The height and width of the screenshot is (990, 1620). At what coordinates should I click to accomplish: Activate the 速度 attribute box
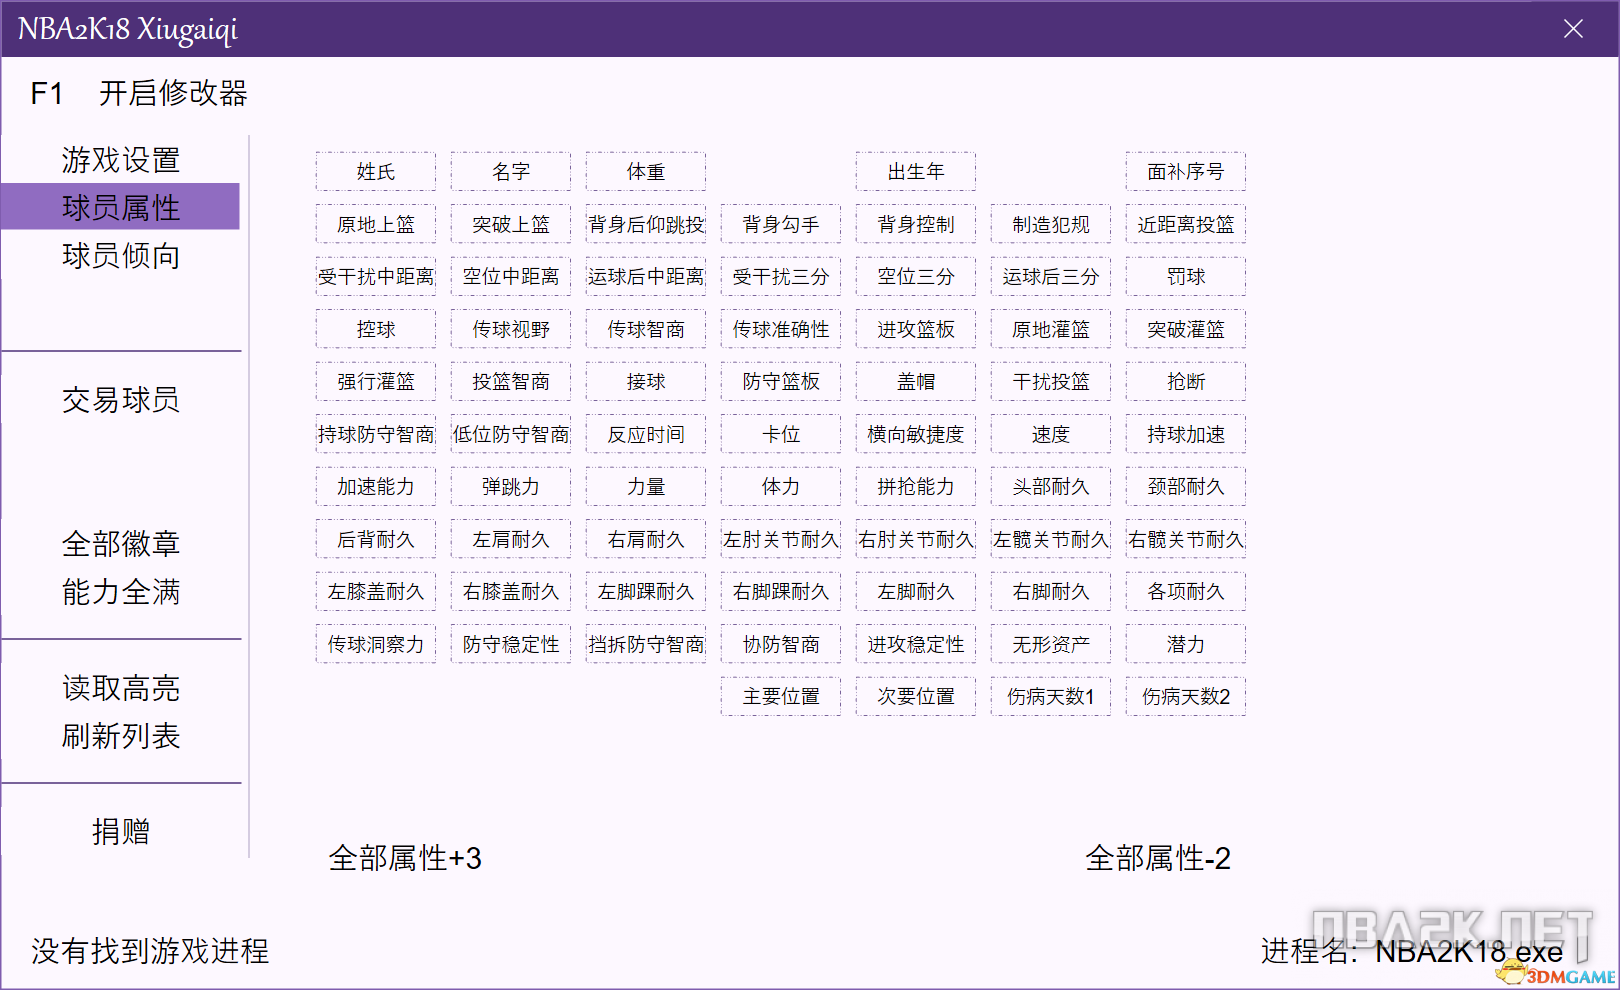1051,434
